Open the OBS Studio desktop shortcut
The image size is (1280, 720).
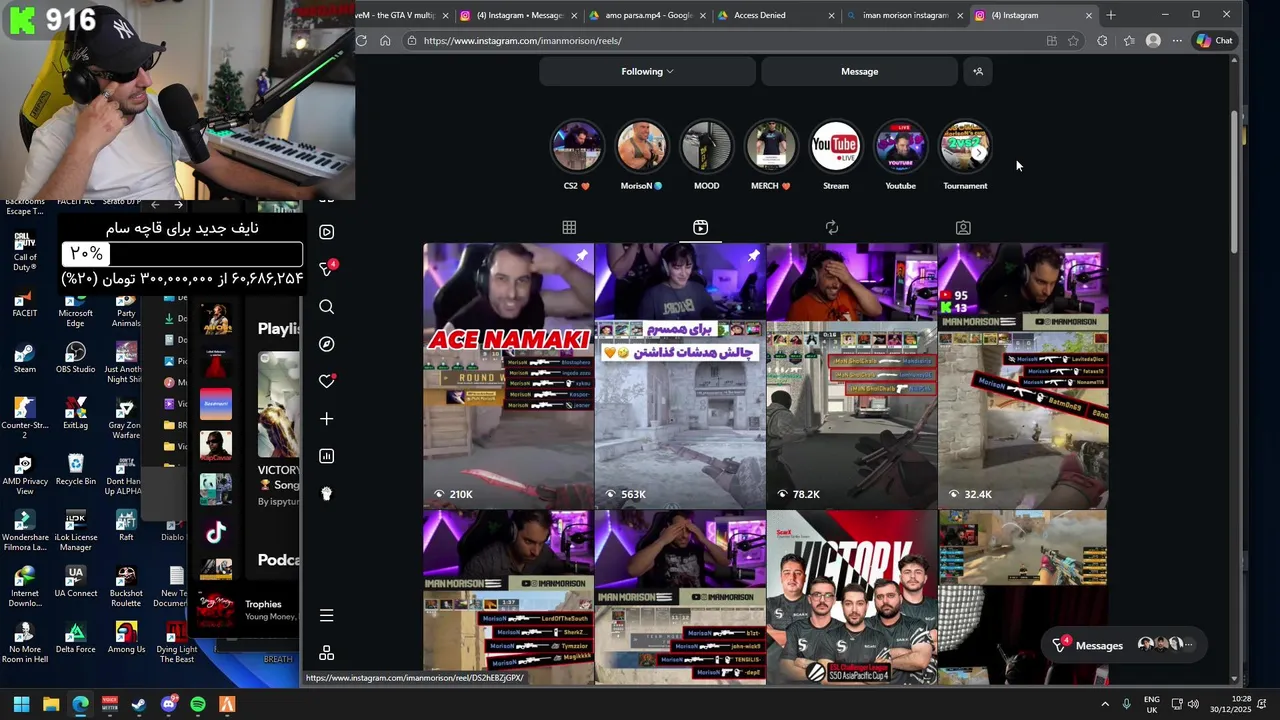75,359
